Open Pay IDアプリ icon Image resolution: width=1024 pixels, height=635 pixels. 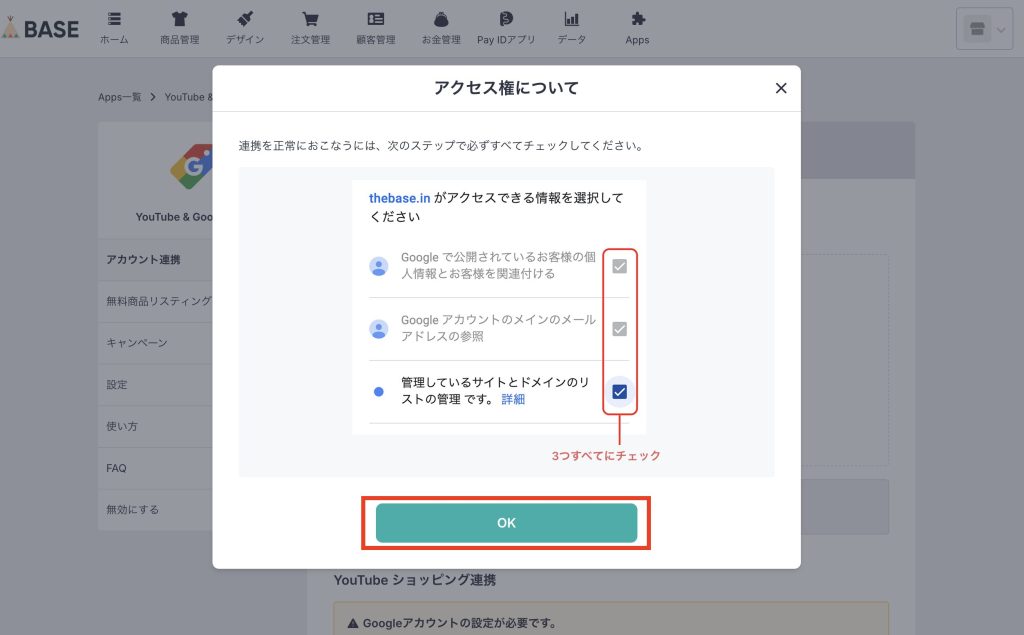(506, 19)
